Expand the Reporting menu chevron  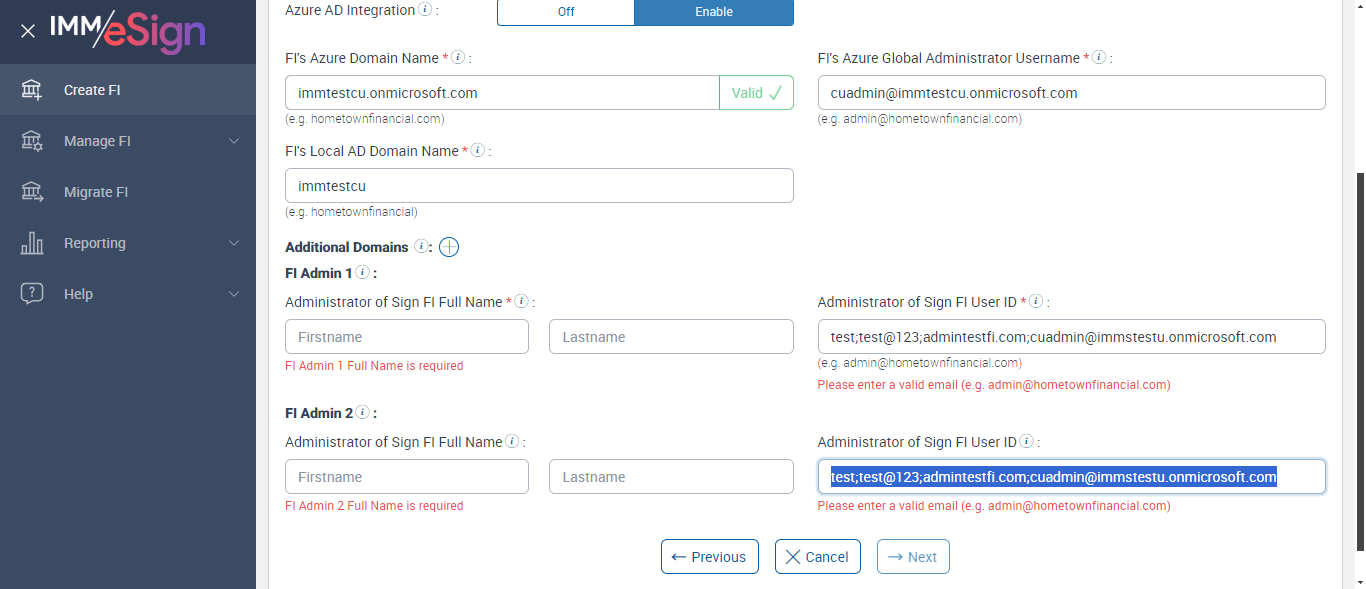[234, 243]
